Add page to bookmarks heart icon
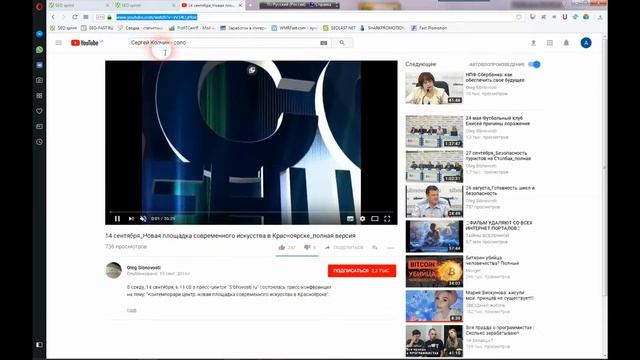Screen dimensions: 640x360 (519, 17)
